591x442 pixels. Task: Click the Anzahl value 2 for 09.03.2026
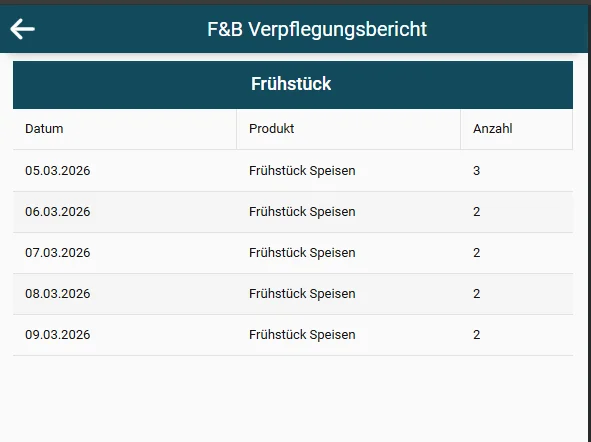[x=477, y=335]
